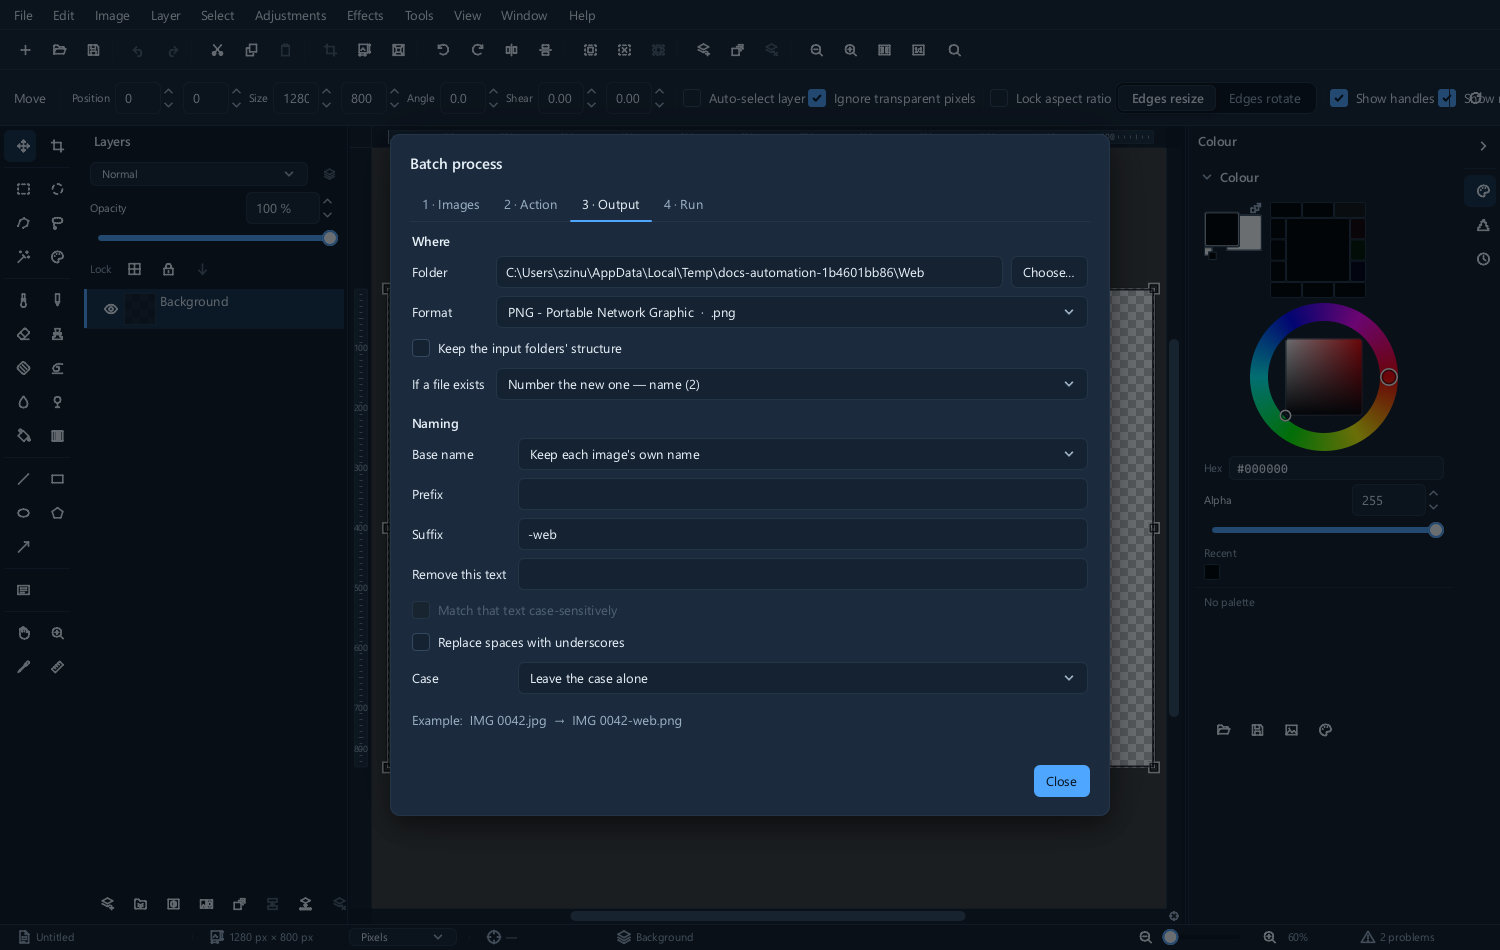Click the Save floppy disk icon
This screenshot has height=950, width=1500.
pyautogui.click(x=93, y=50)
